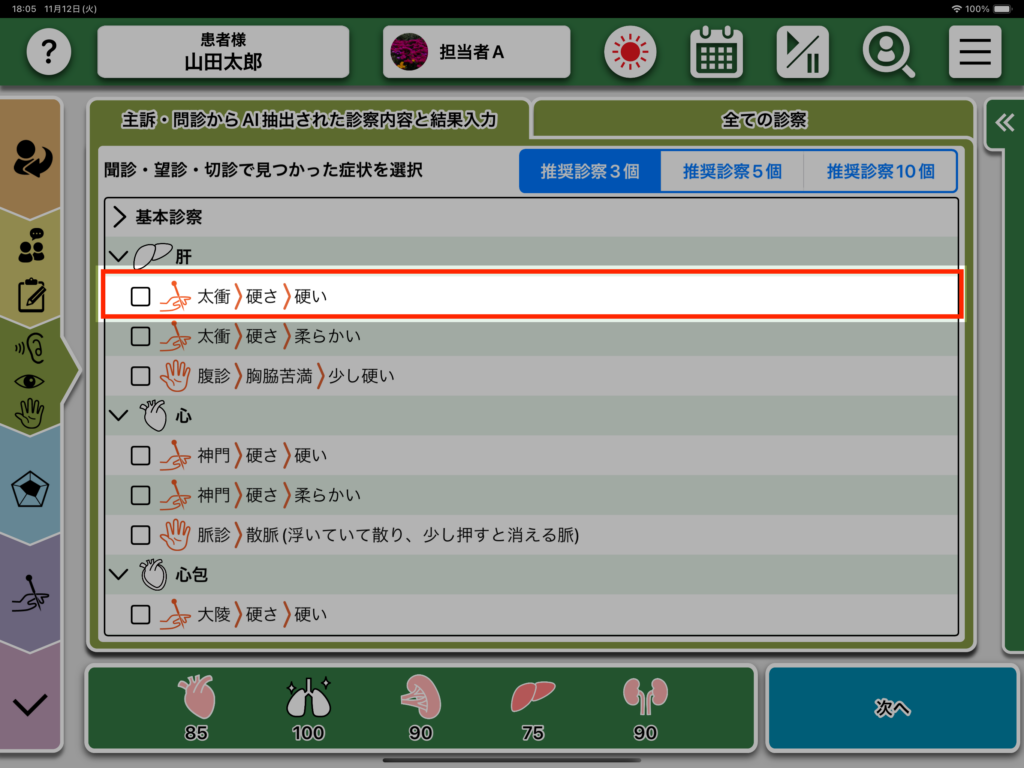Viewport: 1024px width, 768px height.
Task: Open the person search magnifier icon
Action: click(x=888, y=52)
